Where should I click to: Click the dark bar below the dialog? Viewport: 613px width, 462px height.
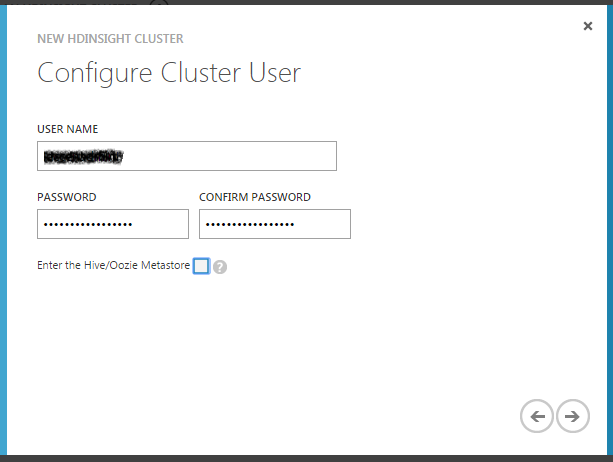300,458
